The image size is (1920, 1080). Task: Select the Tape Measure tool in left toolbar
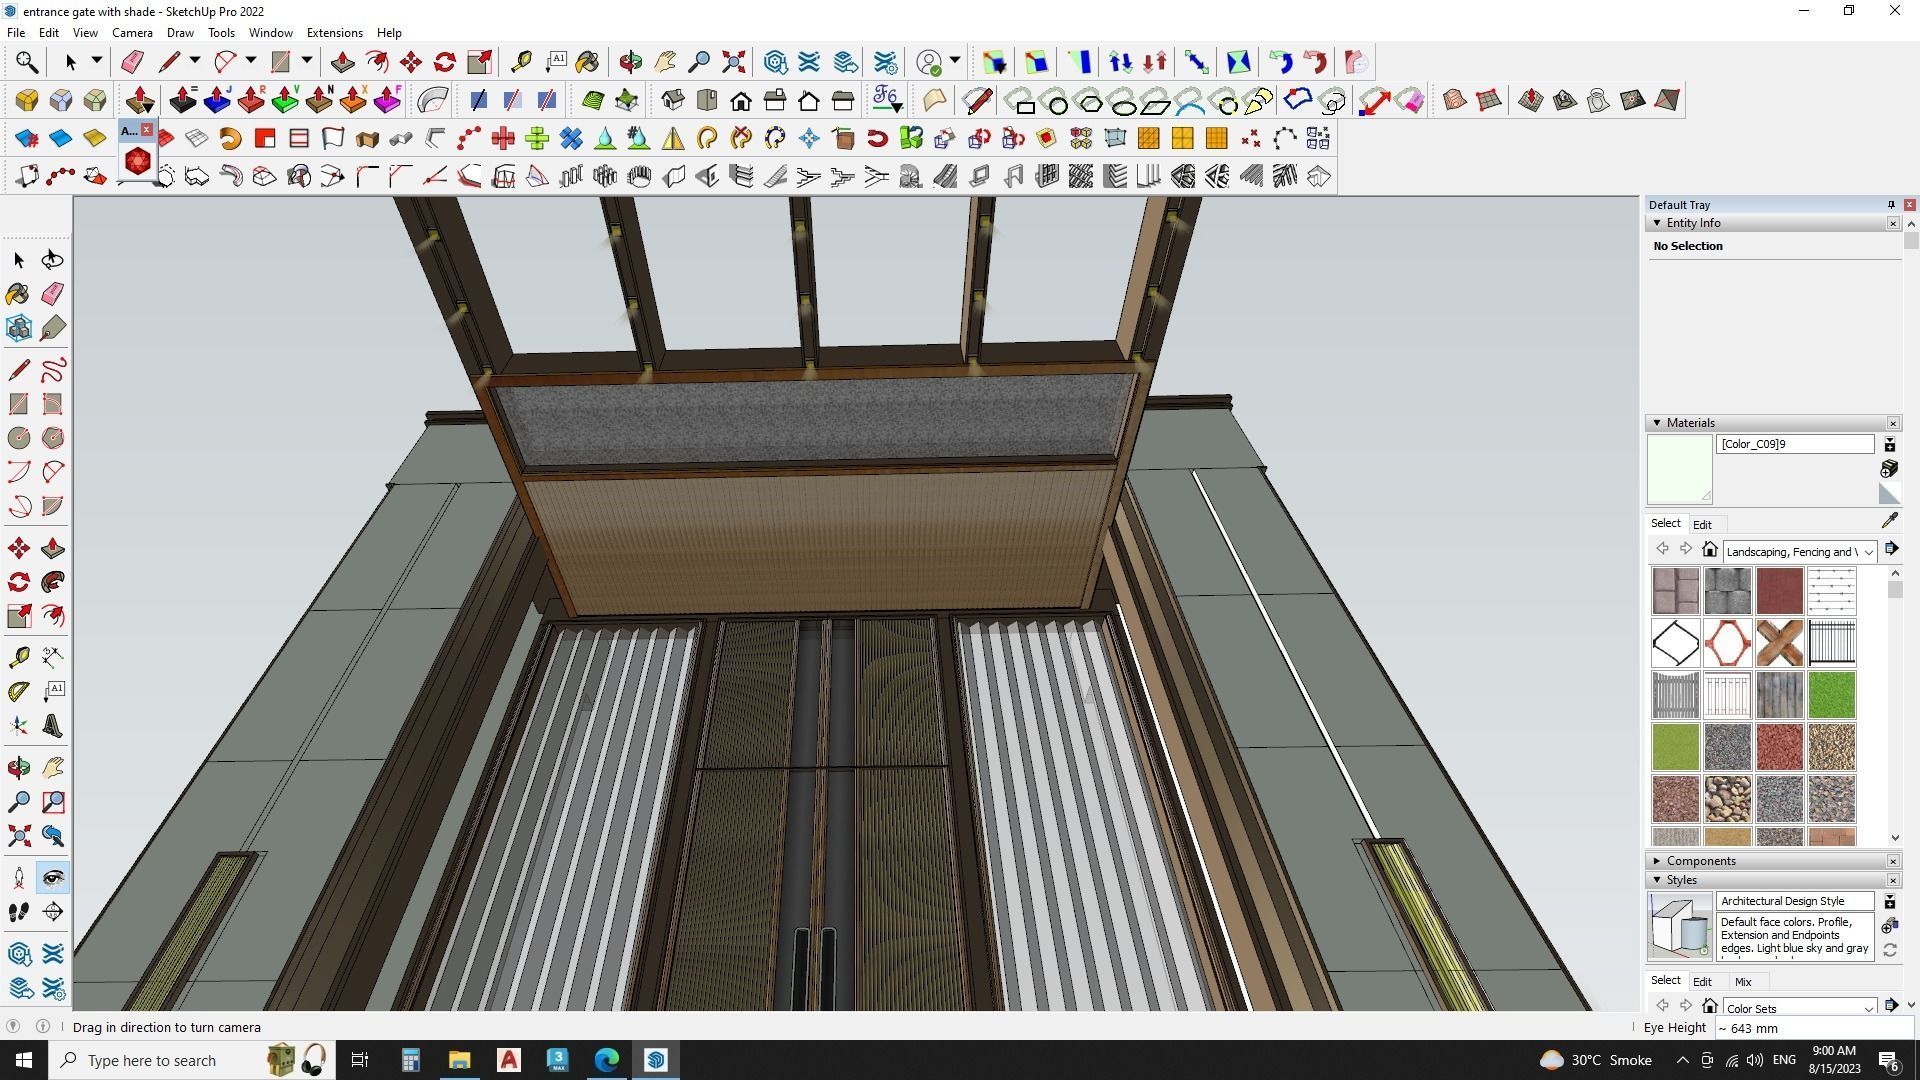(19, 657)
